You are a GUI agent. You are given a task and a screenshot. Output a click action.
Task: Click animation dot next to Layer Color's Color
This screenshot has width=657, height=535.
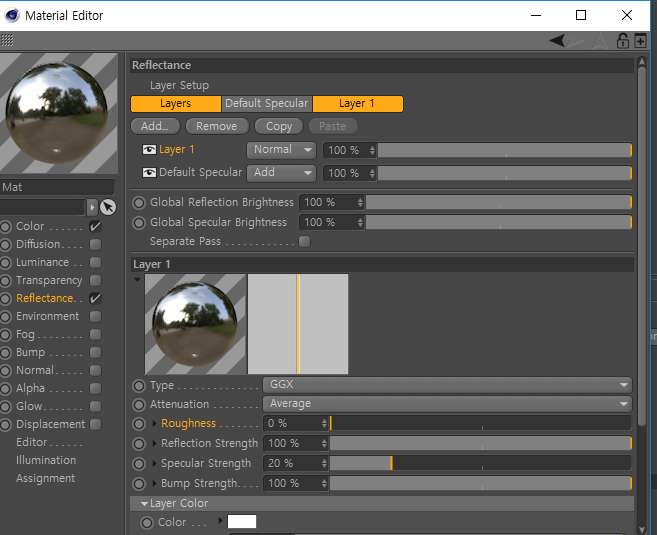(x=147, y=523)
